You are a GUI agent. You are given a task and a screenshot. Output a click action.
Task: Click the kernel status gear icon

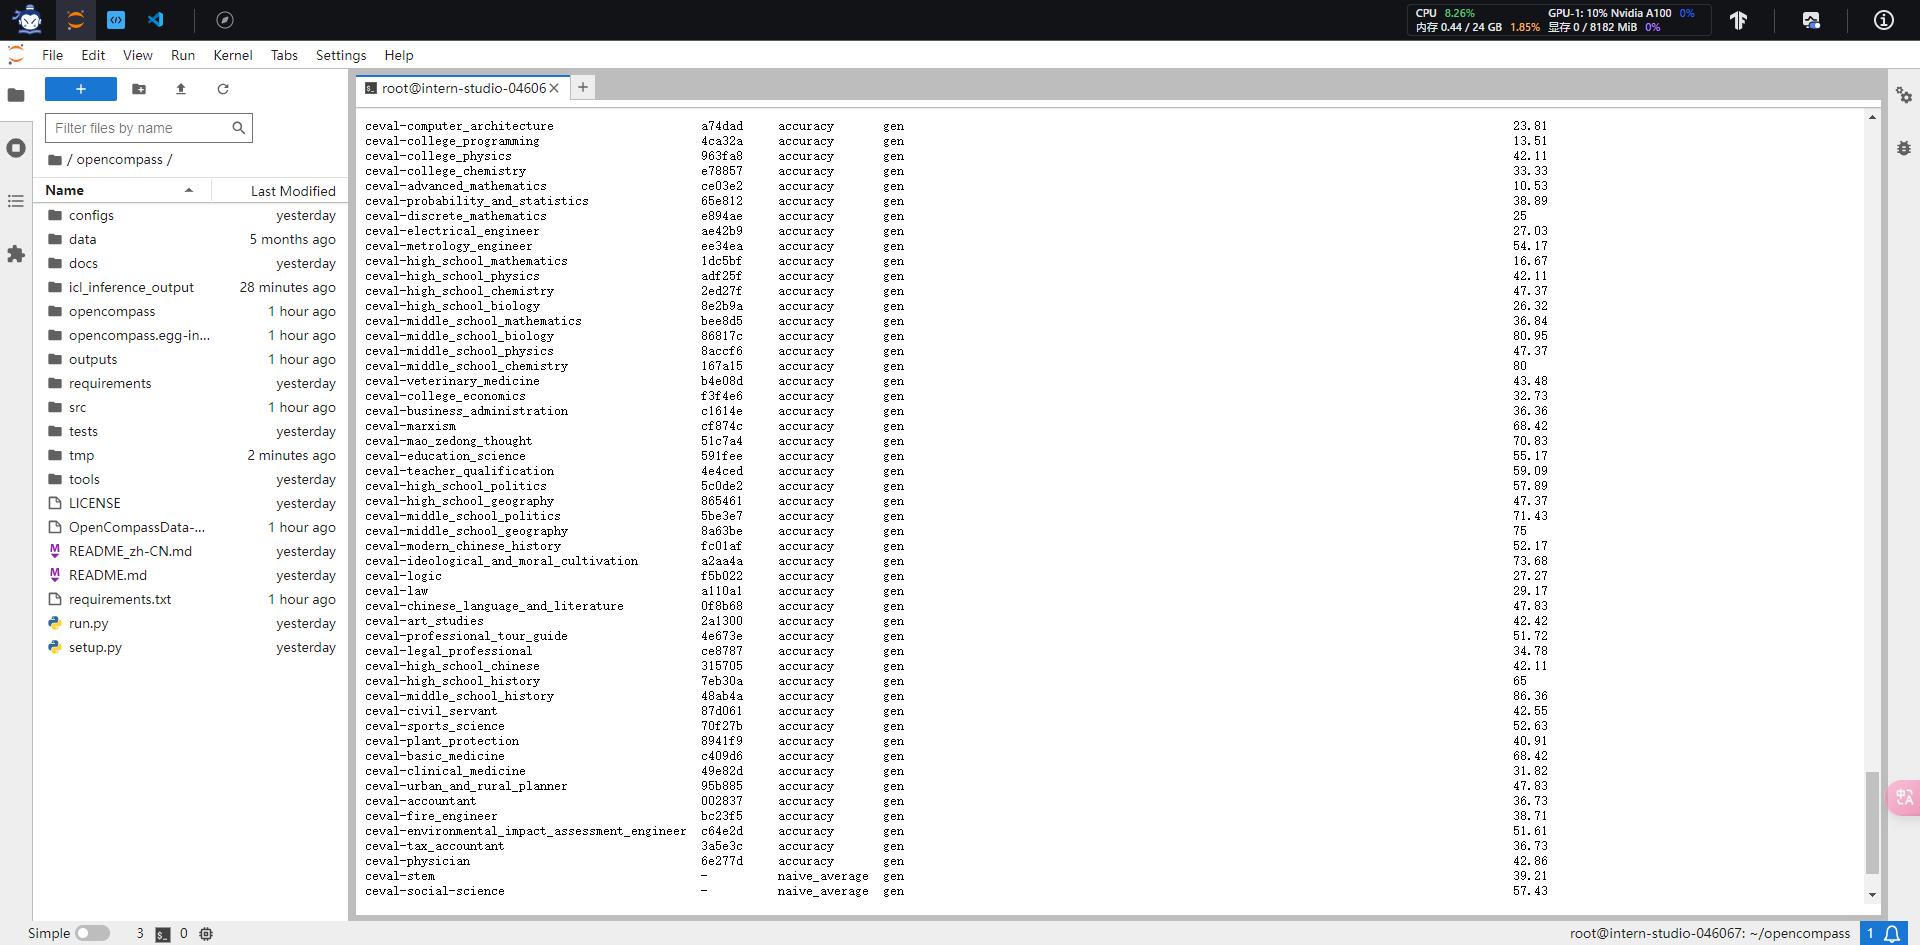click(x=206, y=934)
